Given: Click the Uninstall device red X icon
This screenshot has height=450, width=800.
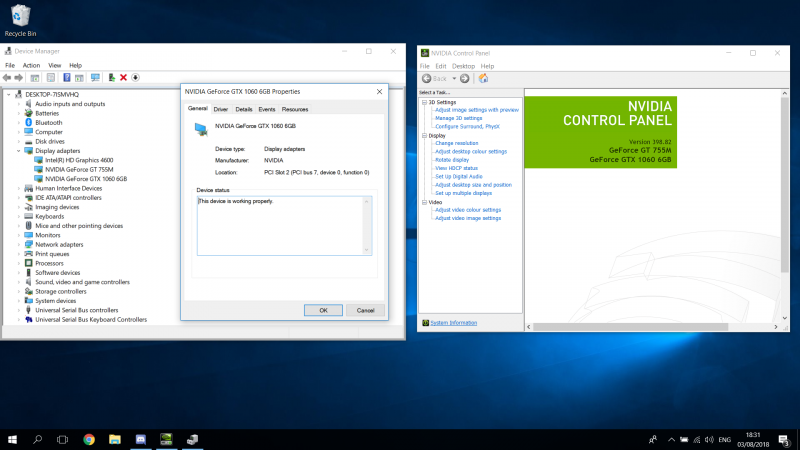Looking at the screenshot, I should tap(123, 77).
